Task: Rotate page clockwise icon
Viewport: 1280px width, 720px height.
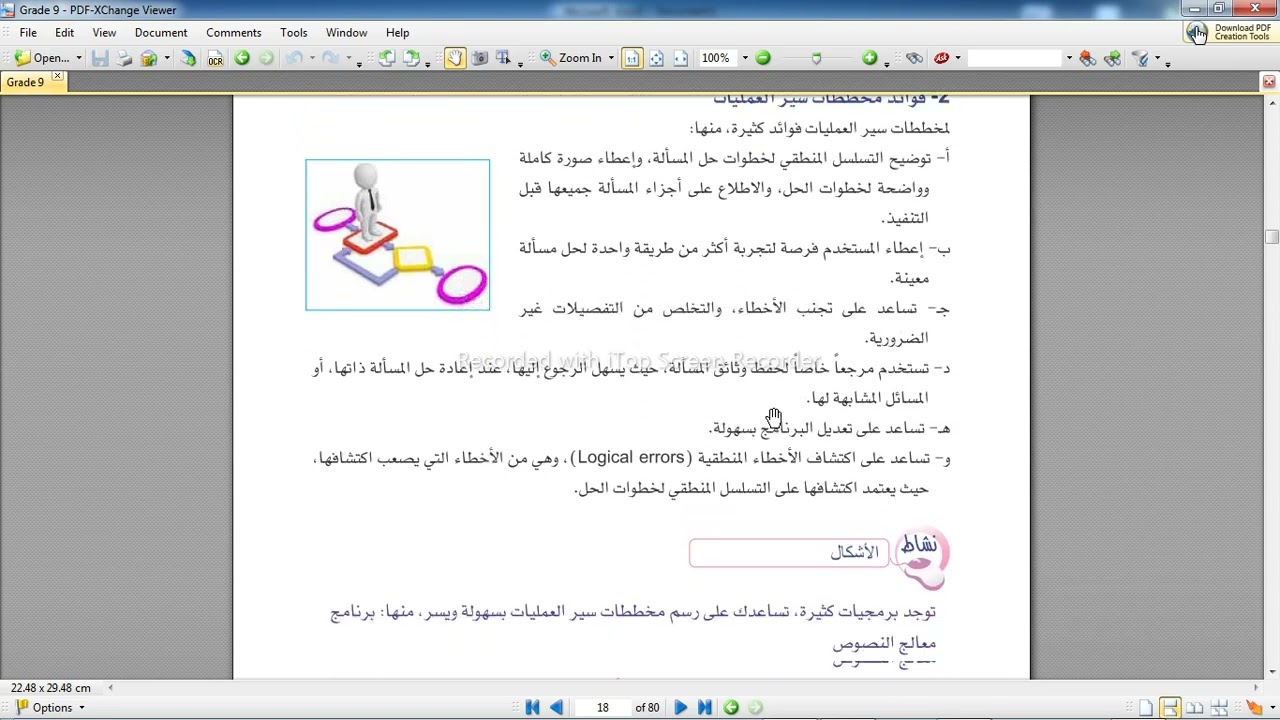Action: (411, 58)
